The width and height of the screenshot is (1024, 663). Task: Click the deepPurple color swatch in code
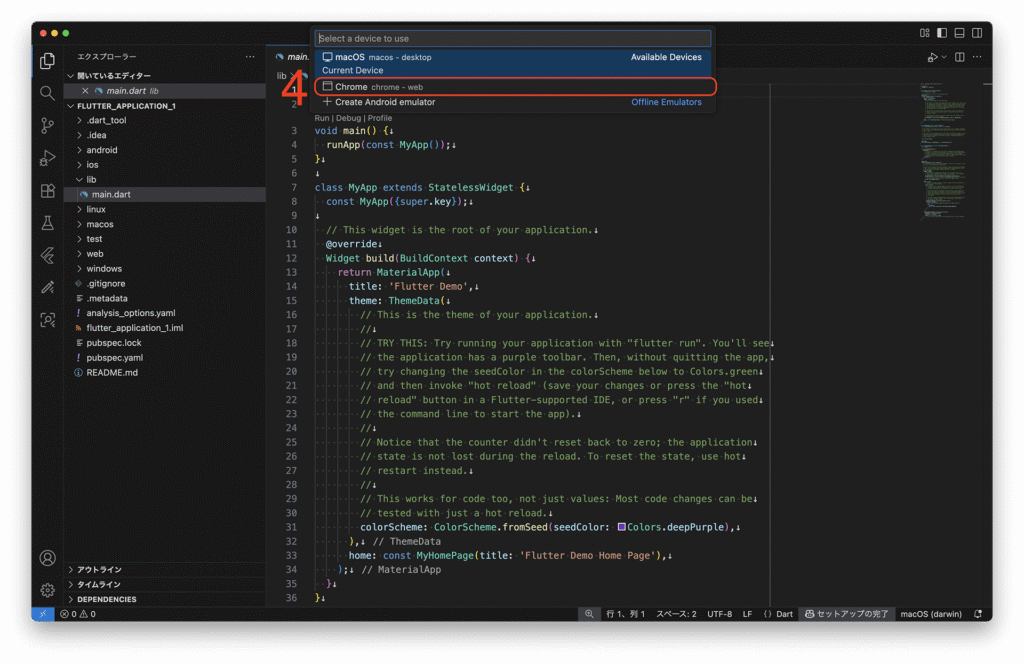[622, 527]
